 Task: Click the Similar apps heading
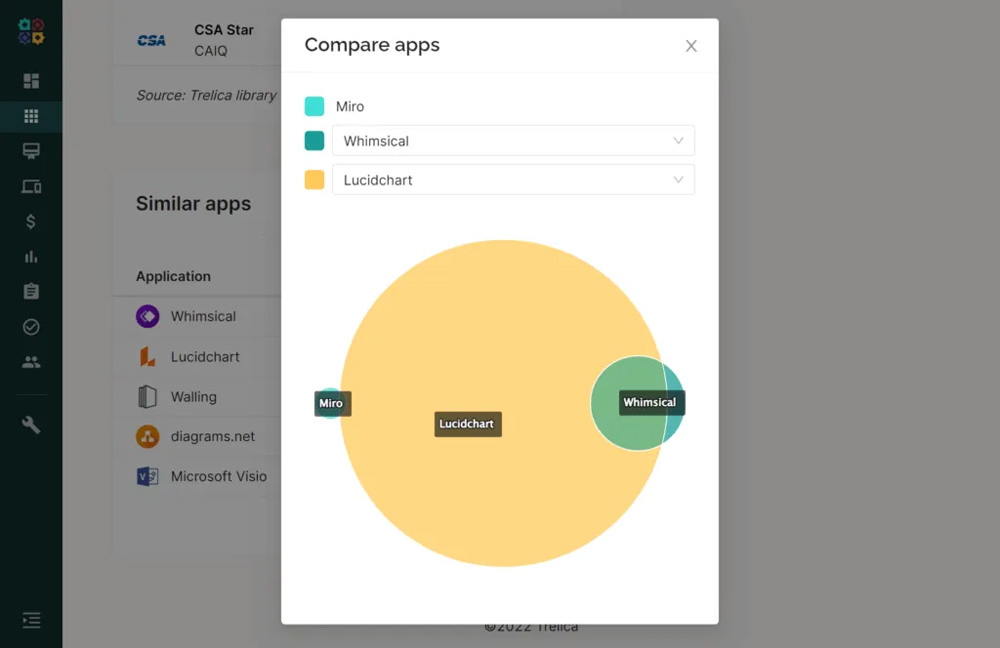coord(193,203)
